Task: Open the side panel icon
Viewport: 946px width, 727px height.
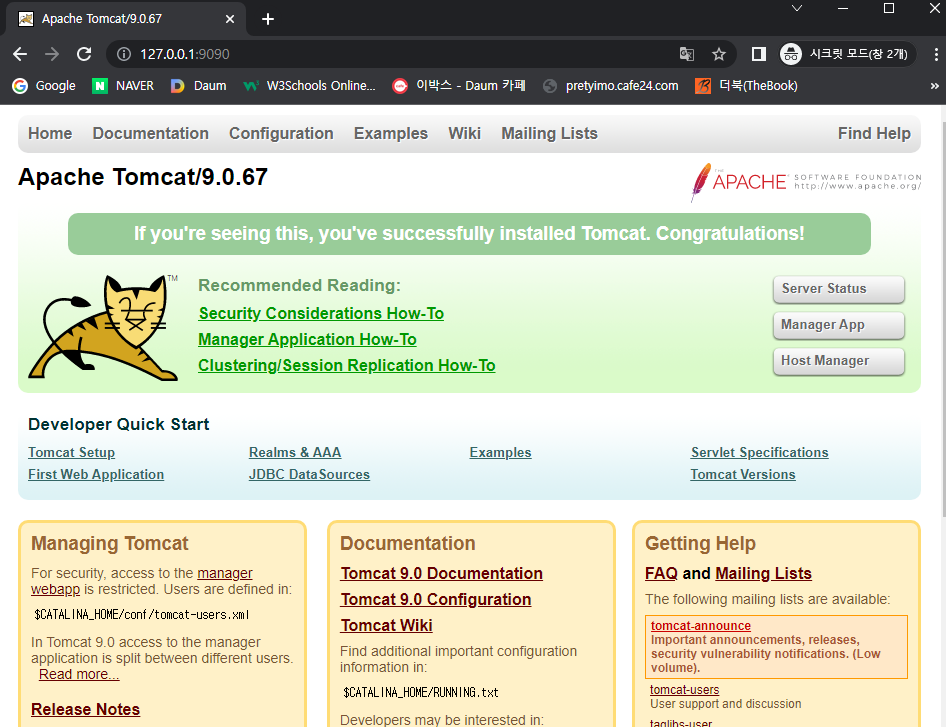Action: tap(758, 54)
